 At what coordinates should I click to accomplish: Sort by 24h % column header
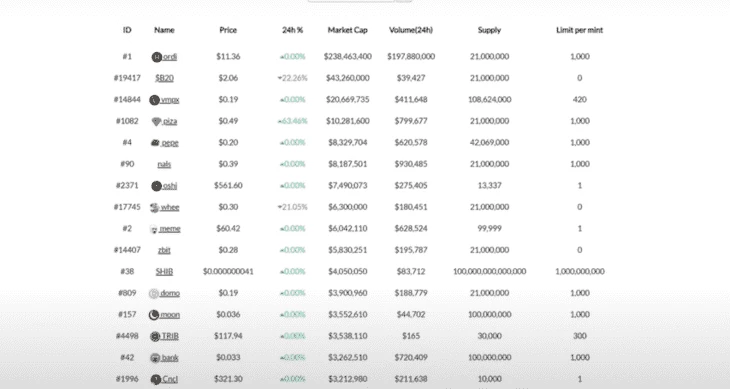pyautogui.click(x=292, y=30)
